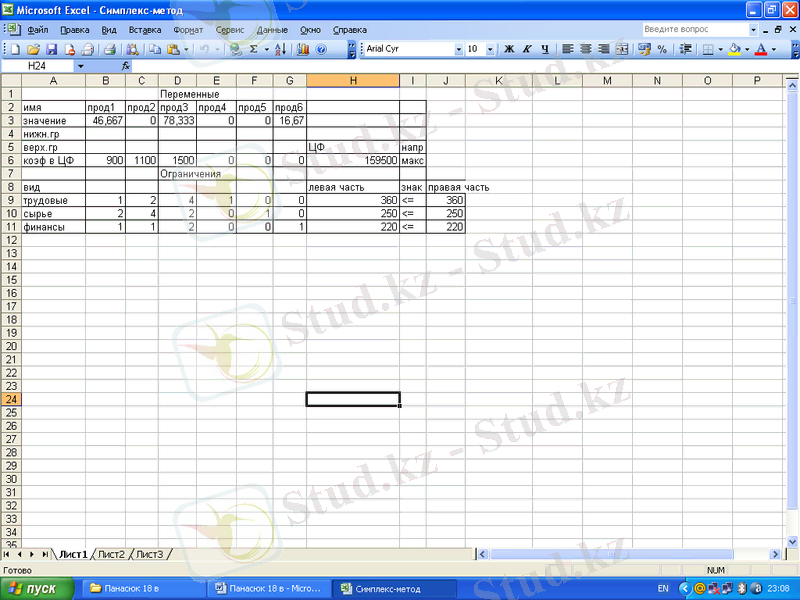Click the fx insert function button
Viewport: 800px width, 600px height.
126,66
